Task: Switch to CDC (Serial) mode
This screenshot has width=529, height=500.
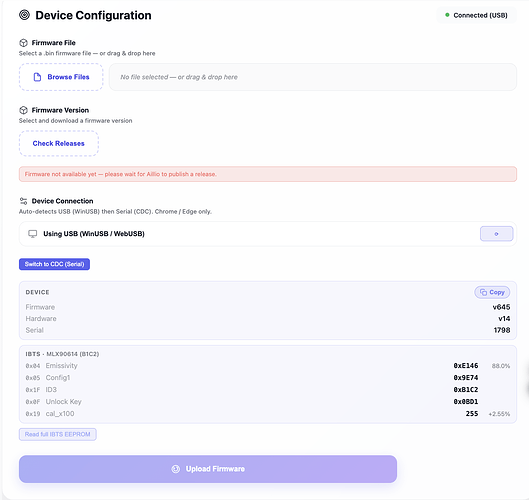Action: [54, 264]
